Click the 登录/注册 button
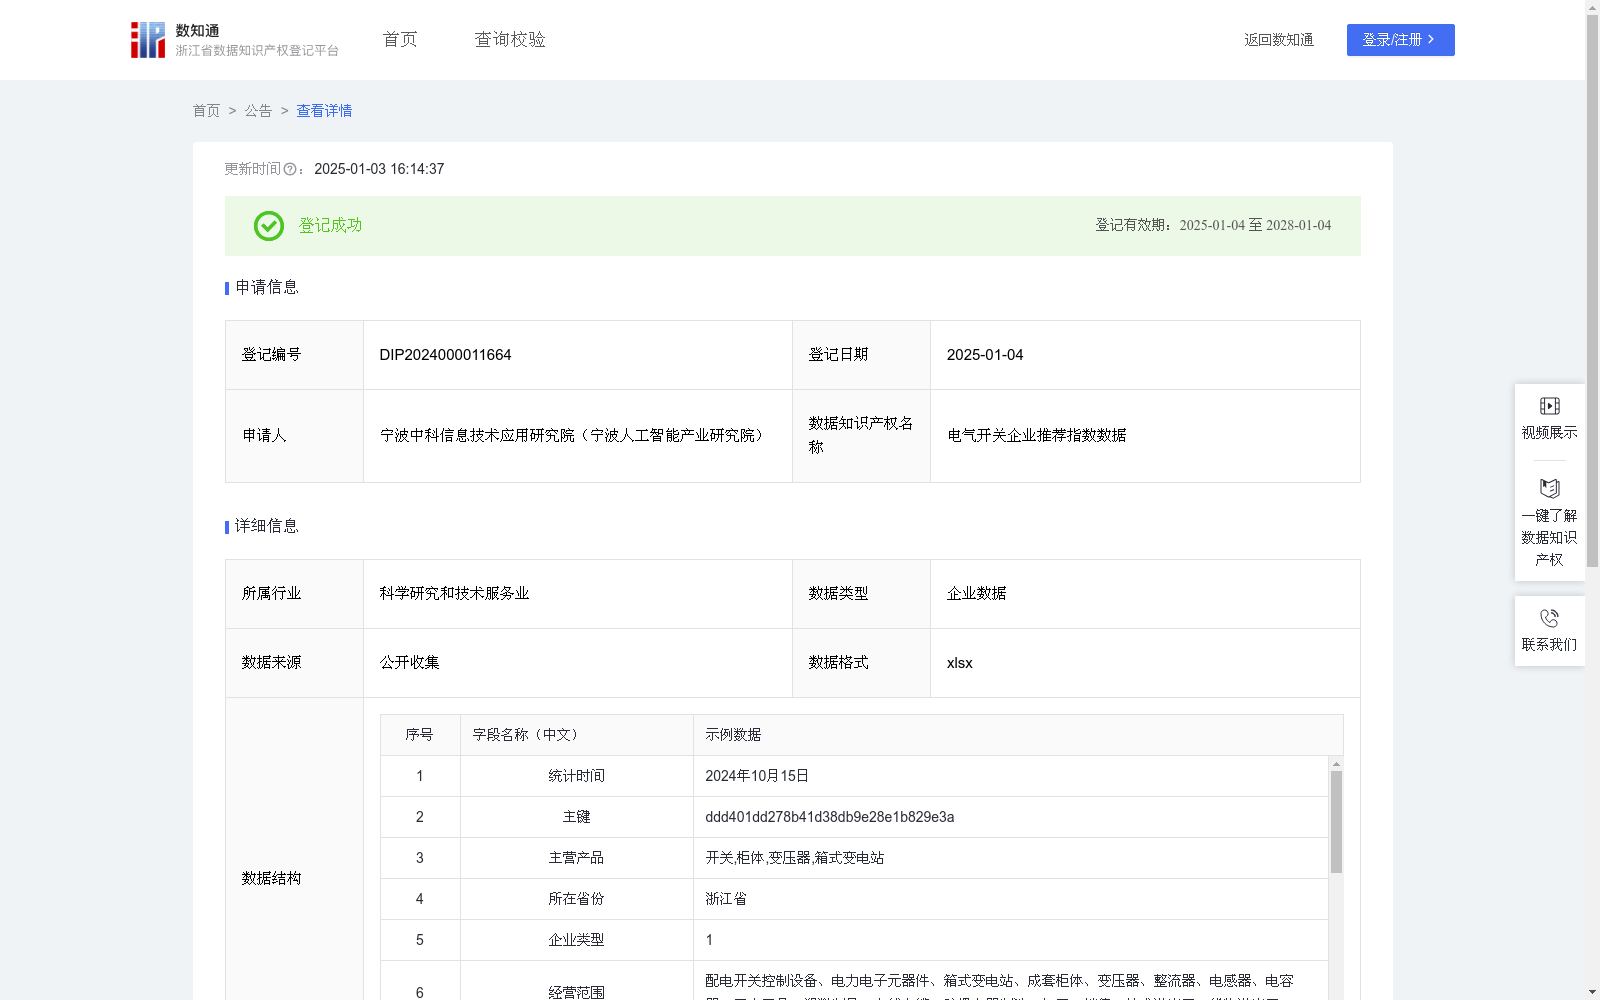Screen dimensions: 1600x1000 click(1400, 40)
